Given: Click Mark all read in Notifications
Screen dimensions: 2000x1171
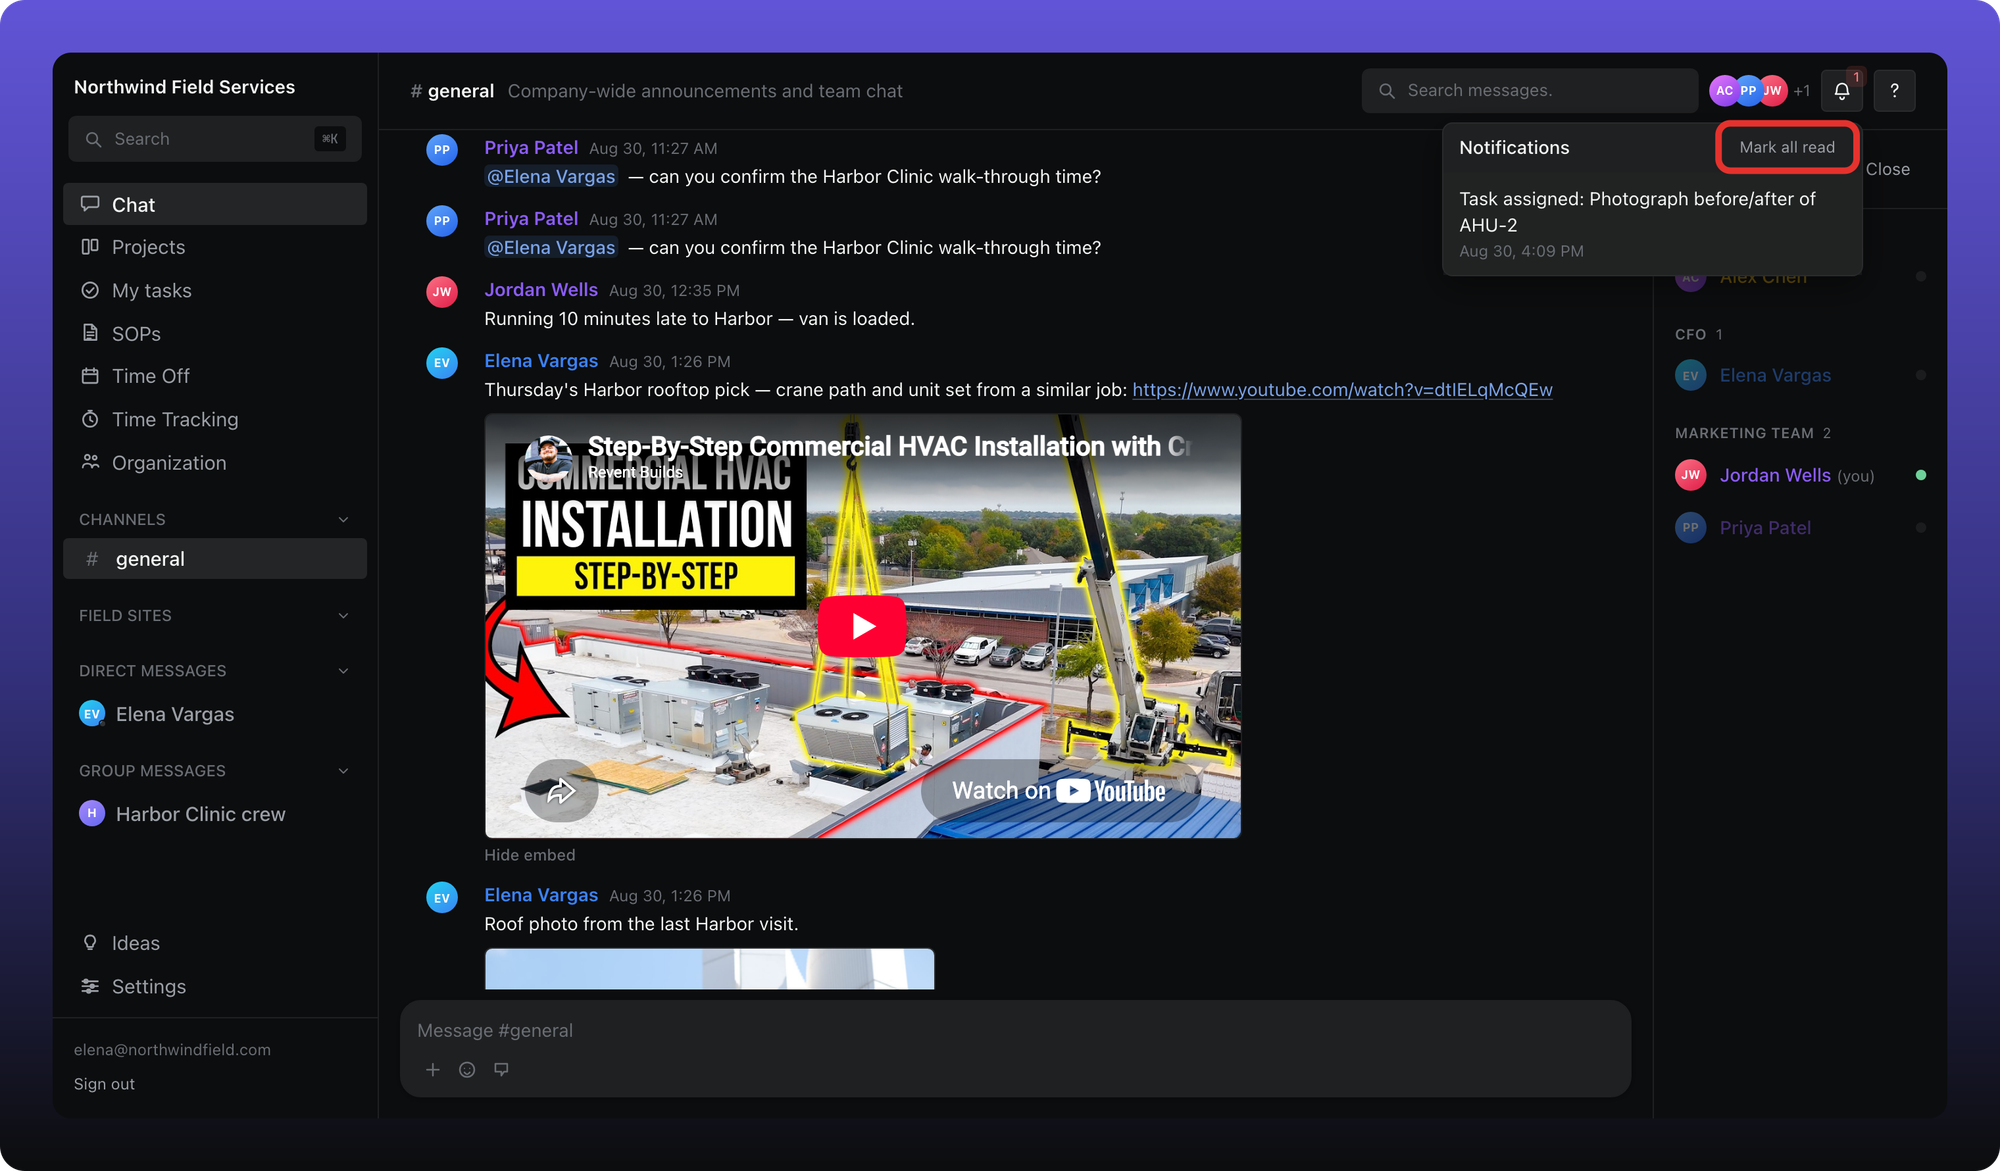Looking at the screenshot, I should click(1787, 147).
